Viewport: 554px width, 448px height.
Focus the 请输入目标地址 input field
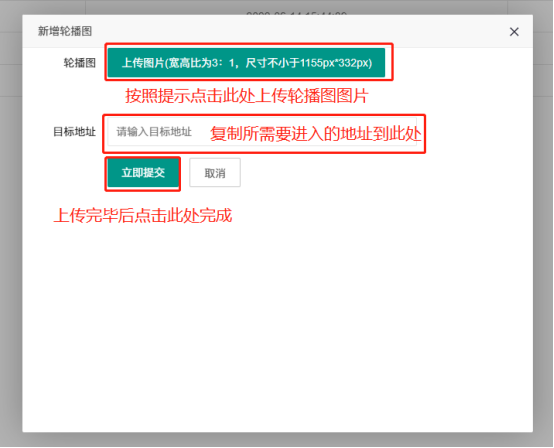(x=262, y=132)
